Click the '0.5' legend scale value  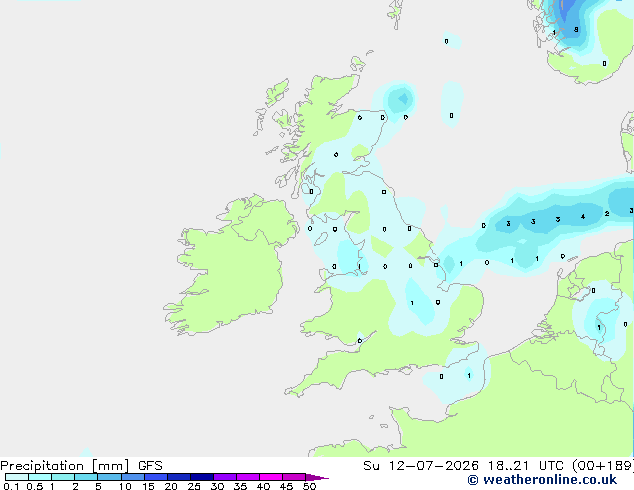35,486
